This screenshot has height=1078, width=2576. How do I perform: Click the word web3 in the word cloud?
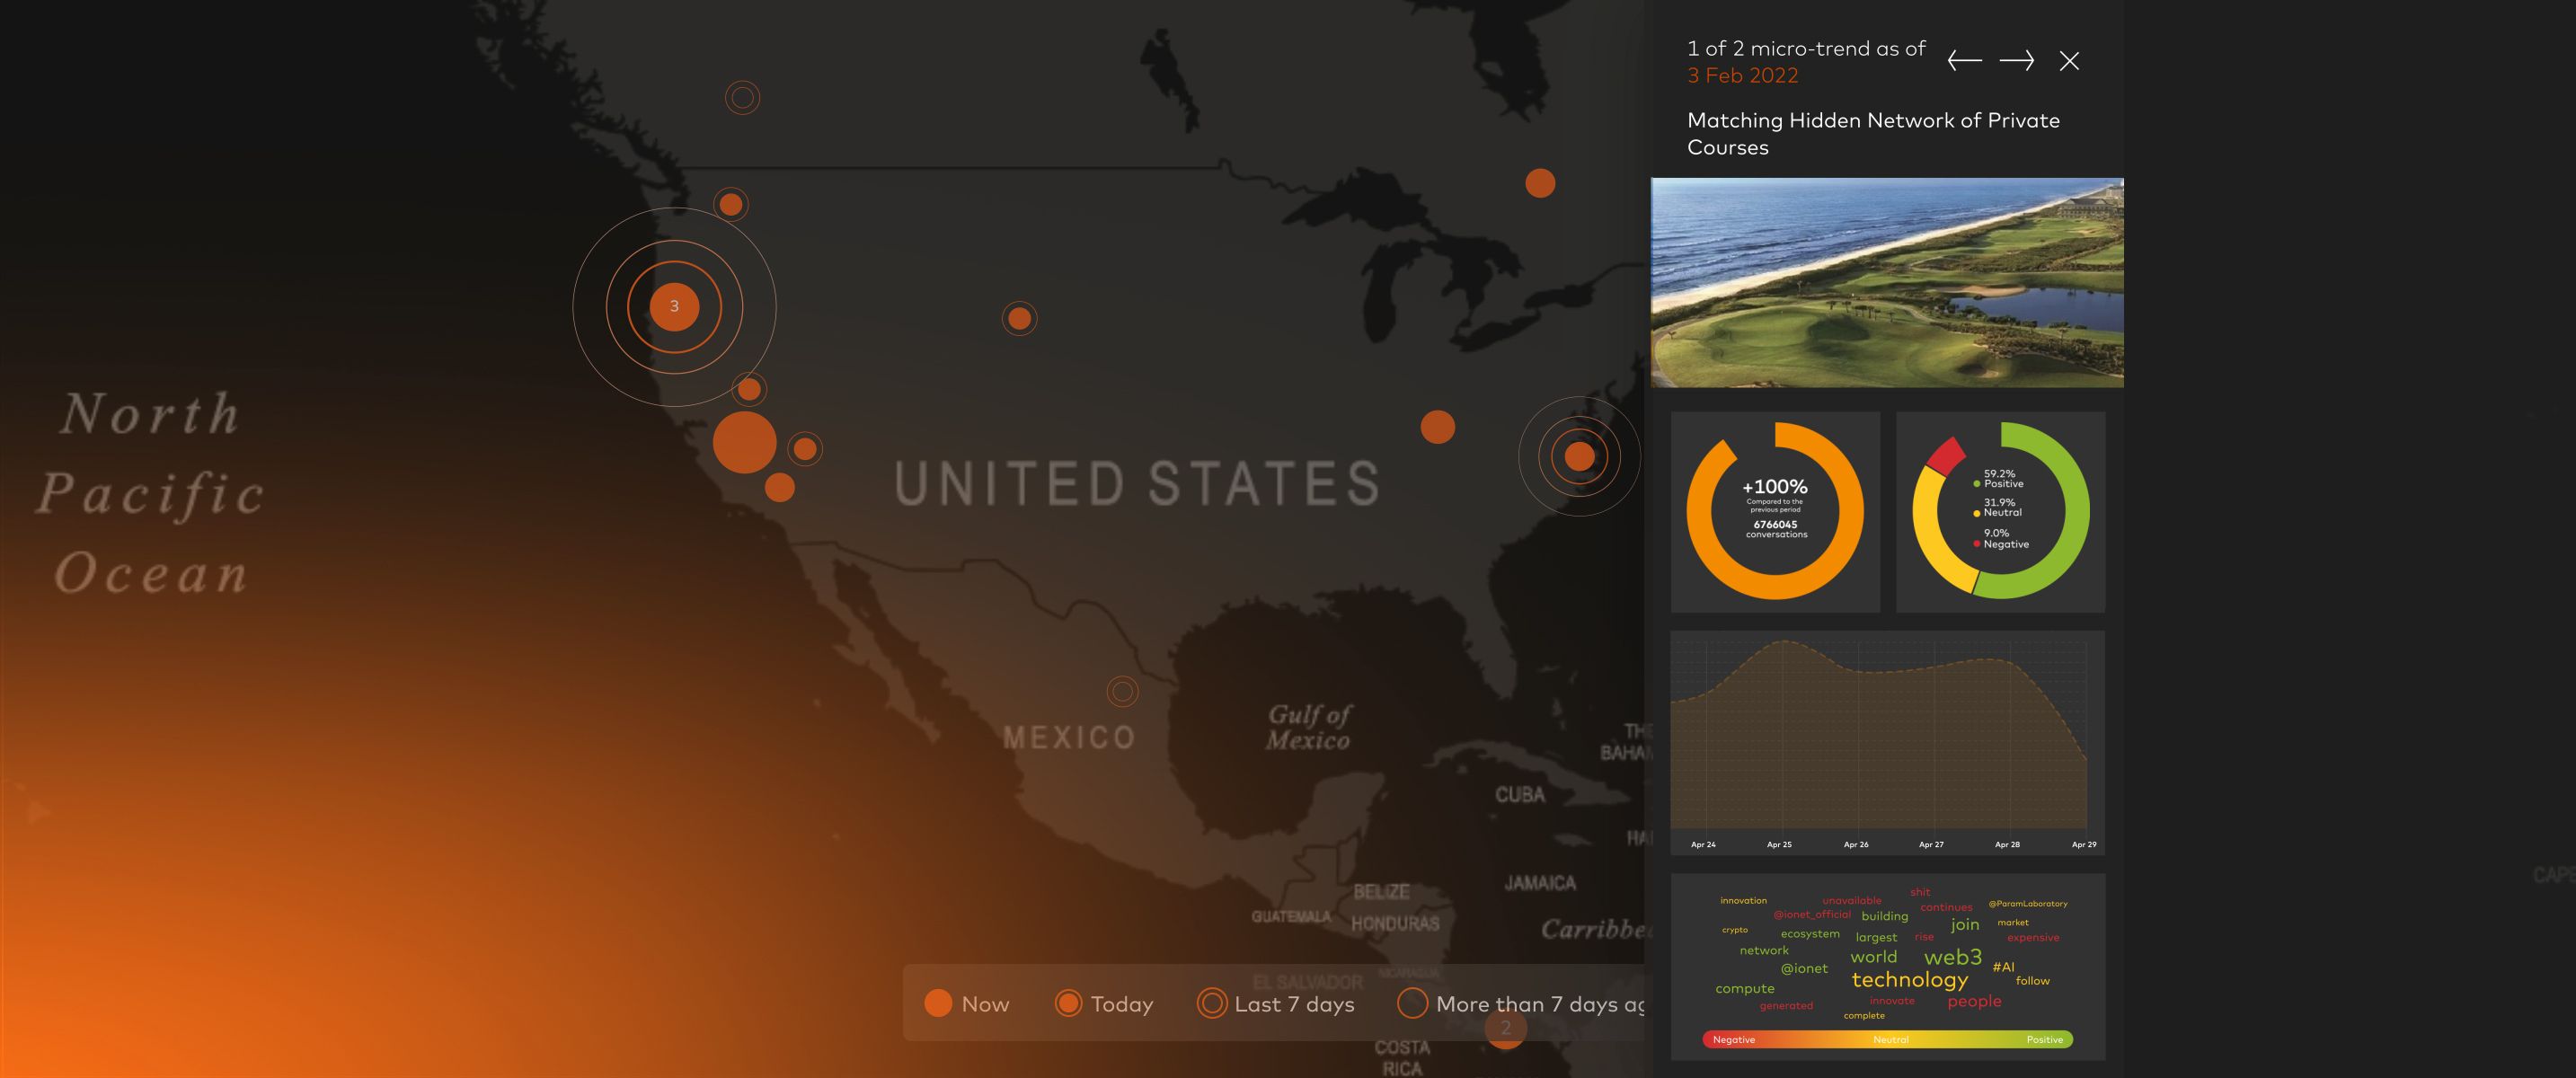[1952, 957]
